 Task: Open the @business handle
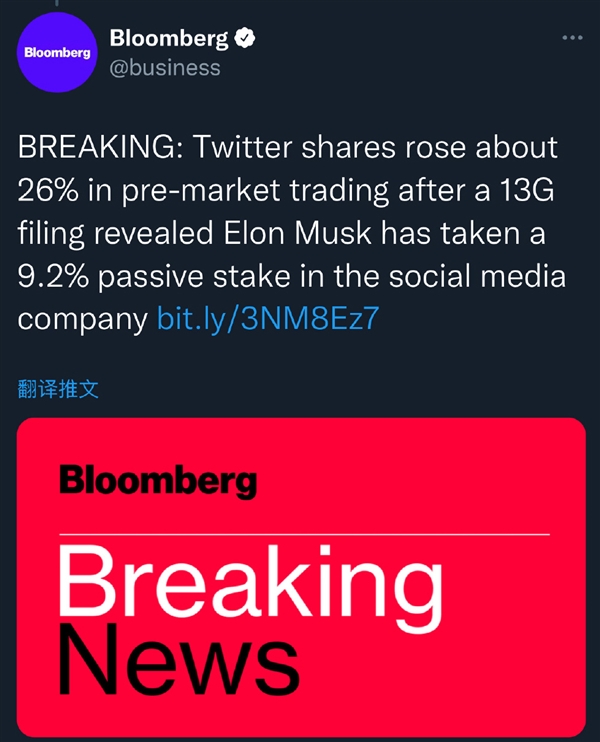165,68
